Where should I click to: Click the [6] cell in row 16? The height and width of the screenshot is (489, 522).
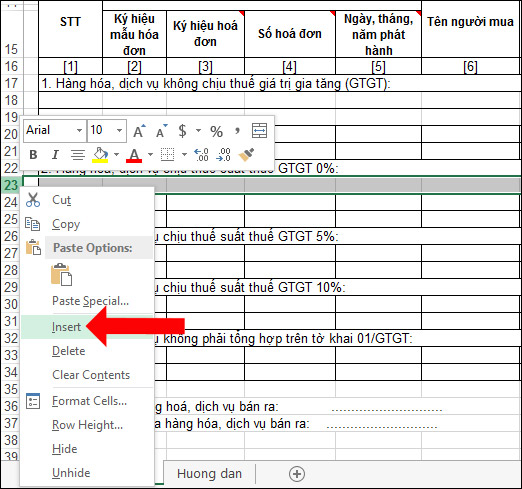pos(470,66)
